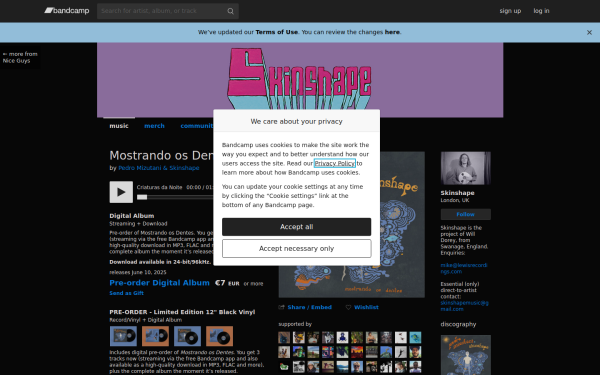Click the €7 EUR price text
Image resolution: width=600 pixels, height=375 pixels.
click(227, 283)
